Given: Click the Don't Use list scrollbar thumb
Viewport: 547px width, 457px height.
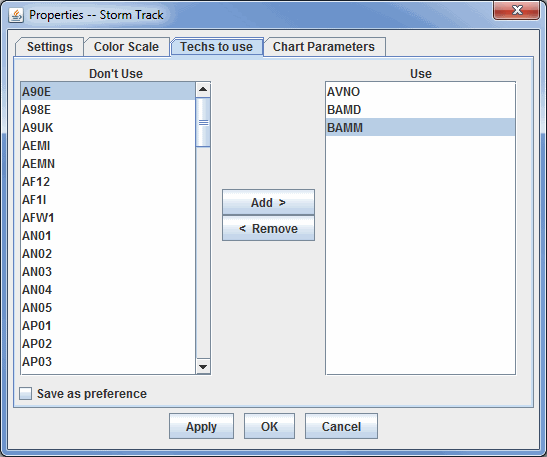Looking at the screenshot, I should [x=203, y=122].
